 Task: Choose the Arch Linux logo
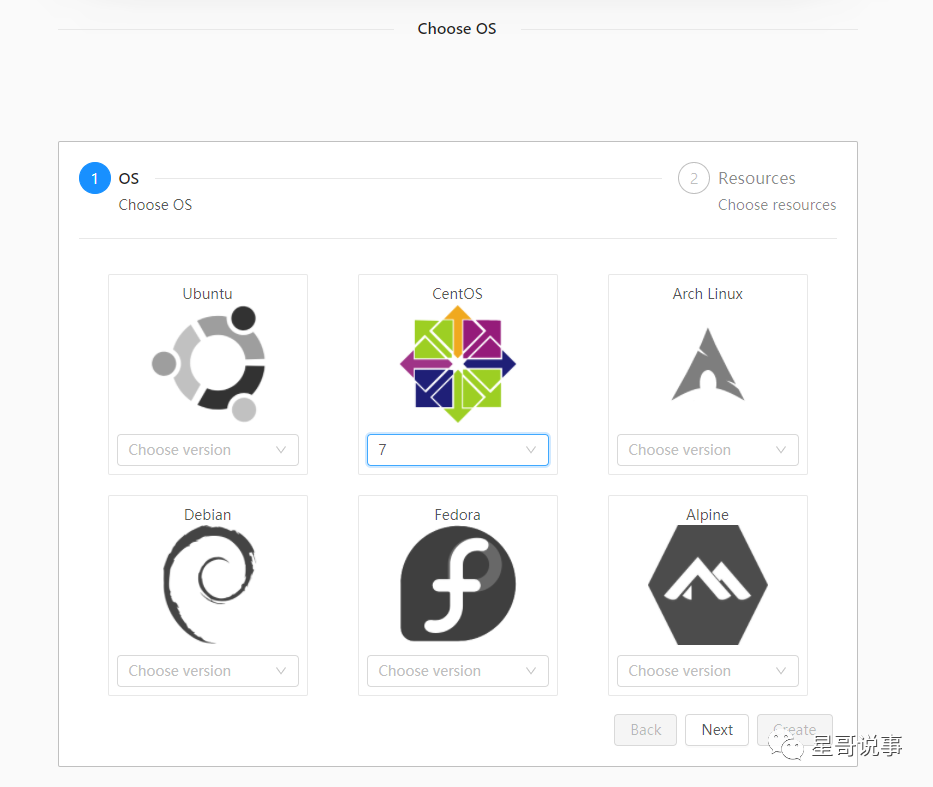(708, 365)
